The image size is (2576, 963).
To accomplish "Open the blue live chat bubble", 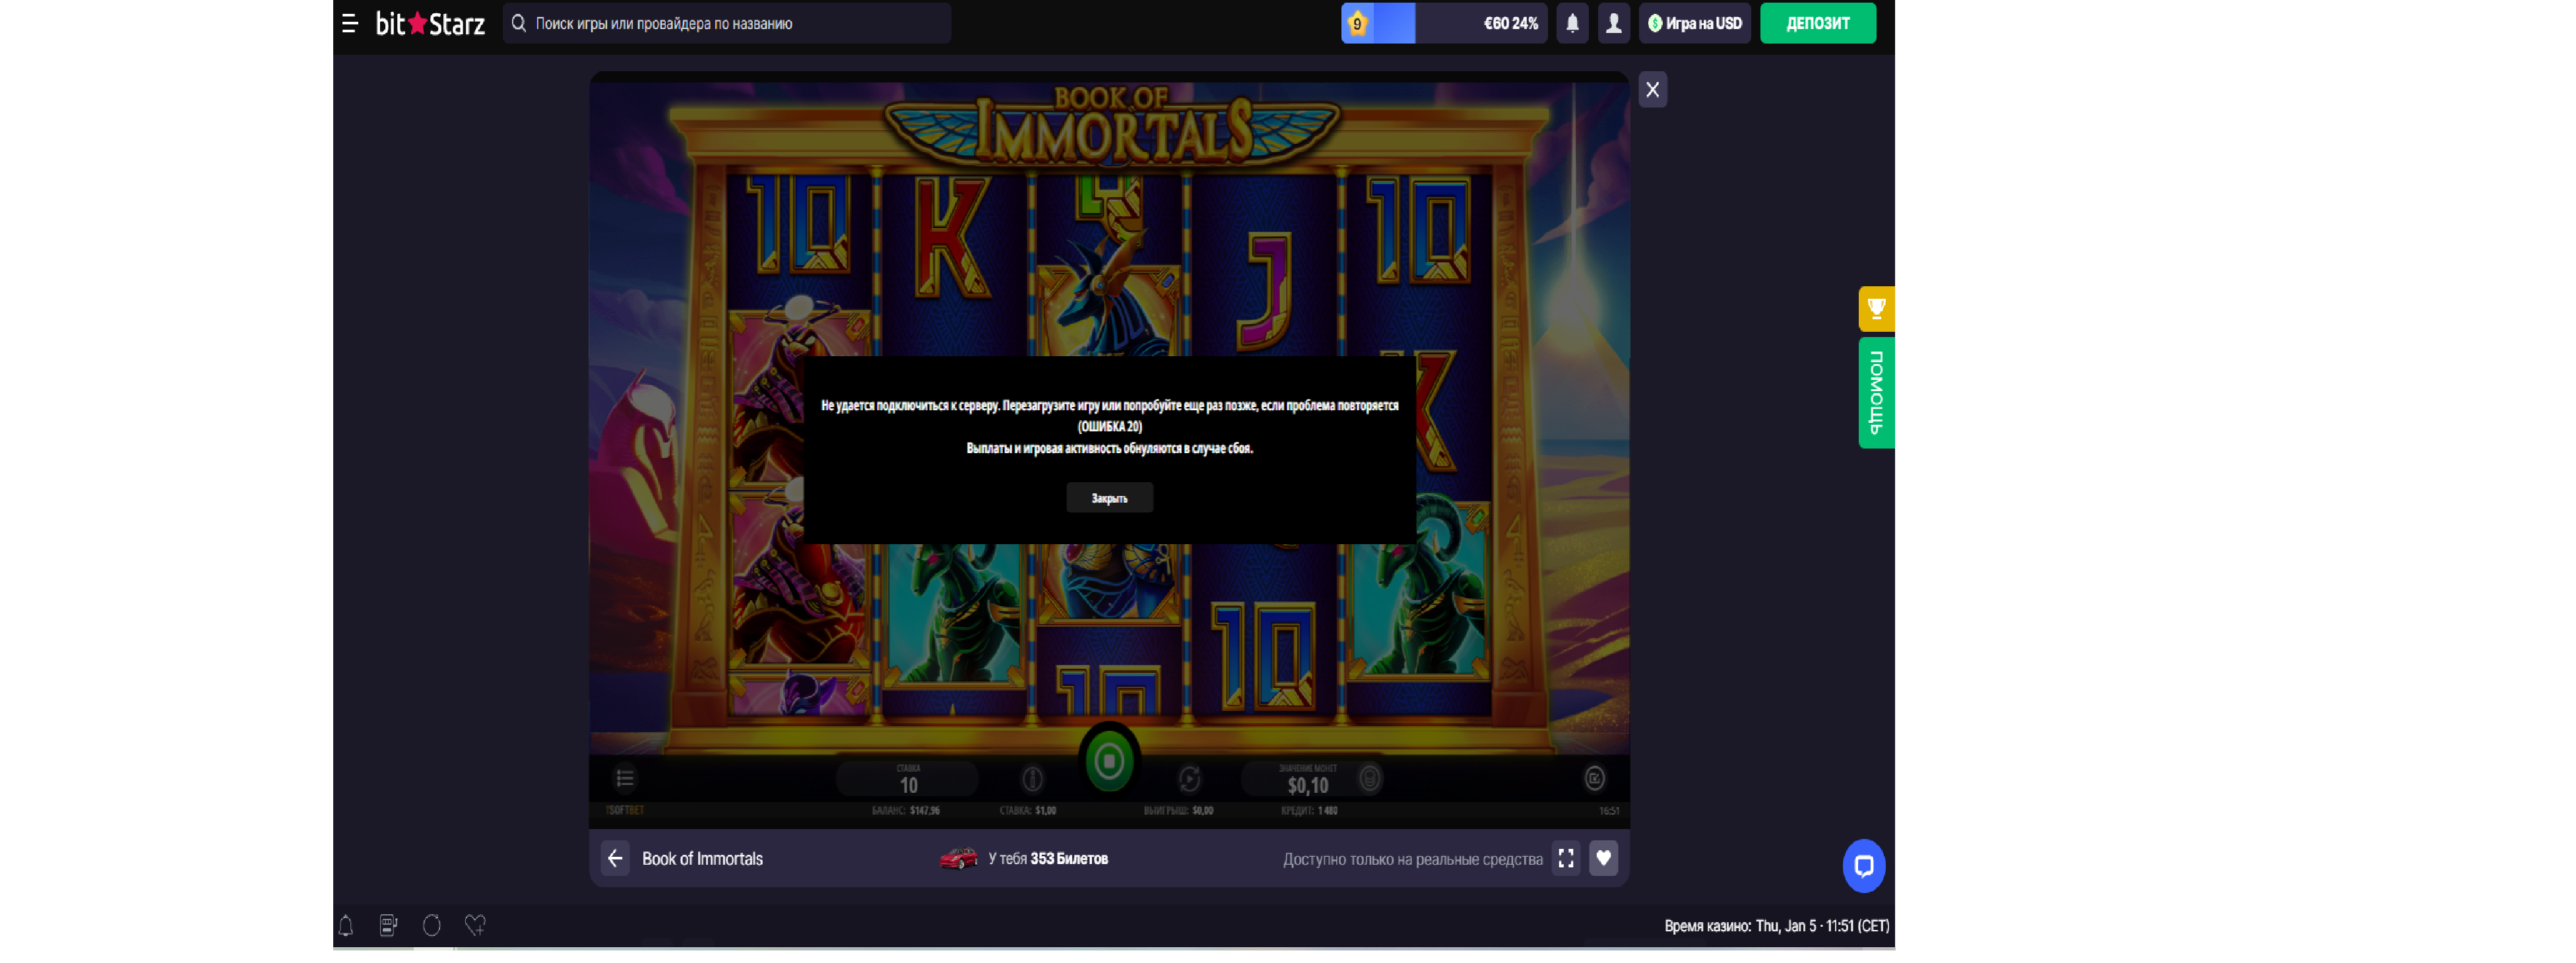I will 1863,866.
